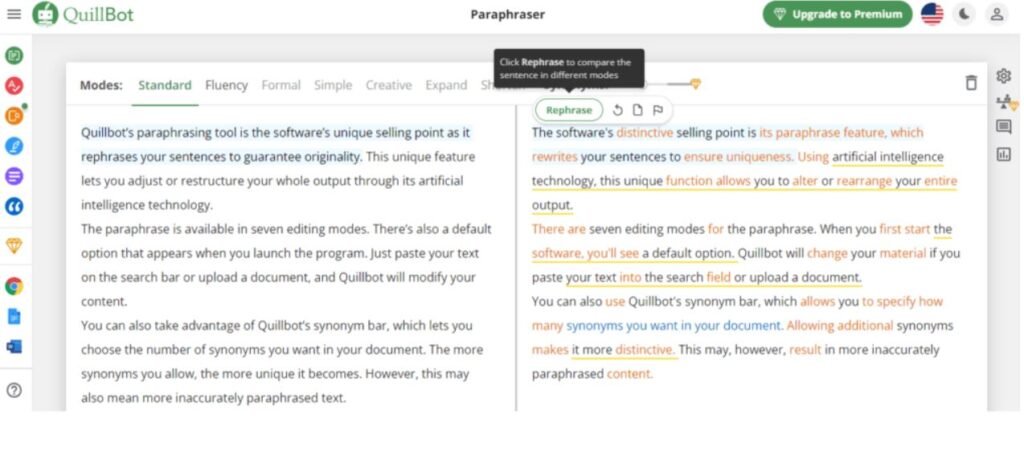Open the Chrome extension icon
Viewport: 1024px width, 451px height.
point(14,286)
